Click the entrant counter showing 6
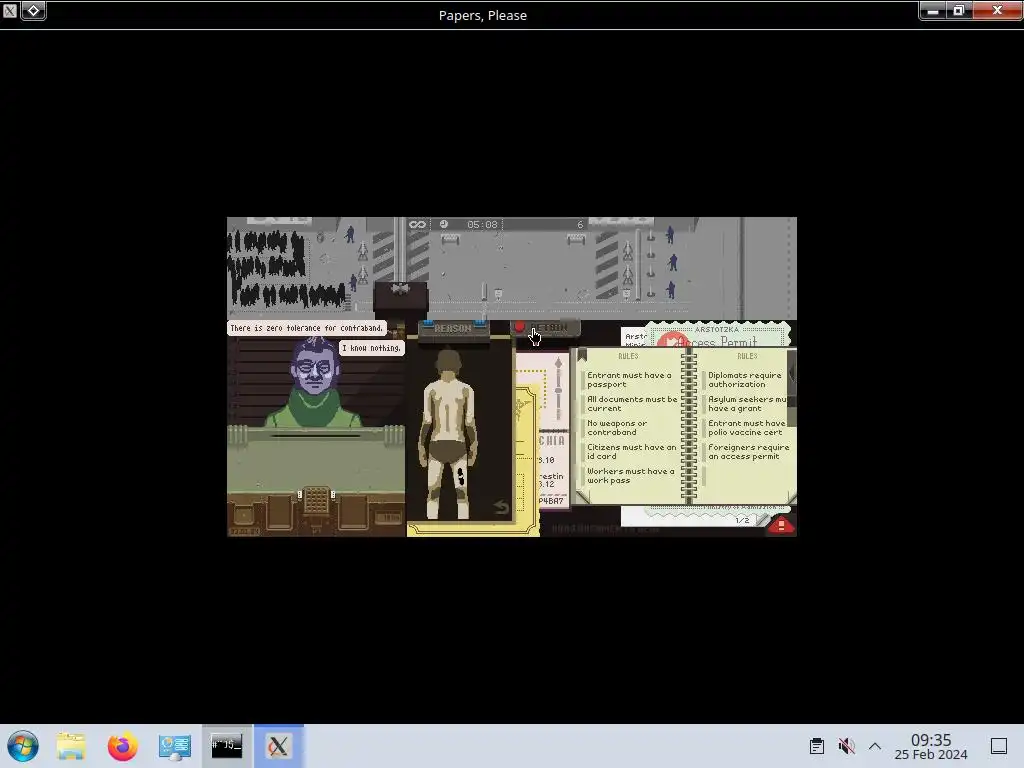This screenshot has height=768, width=1024. click(579, 225)
